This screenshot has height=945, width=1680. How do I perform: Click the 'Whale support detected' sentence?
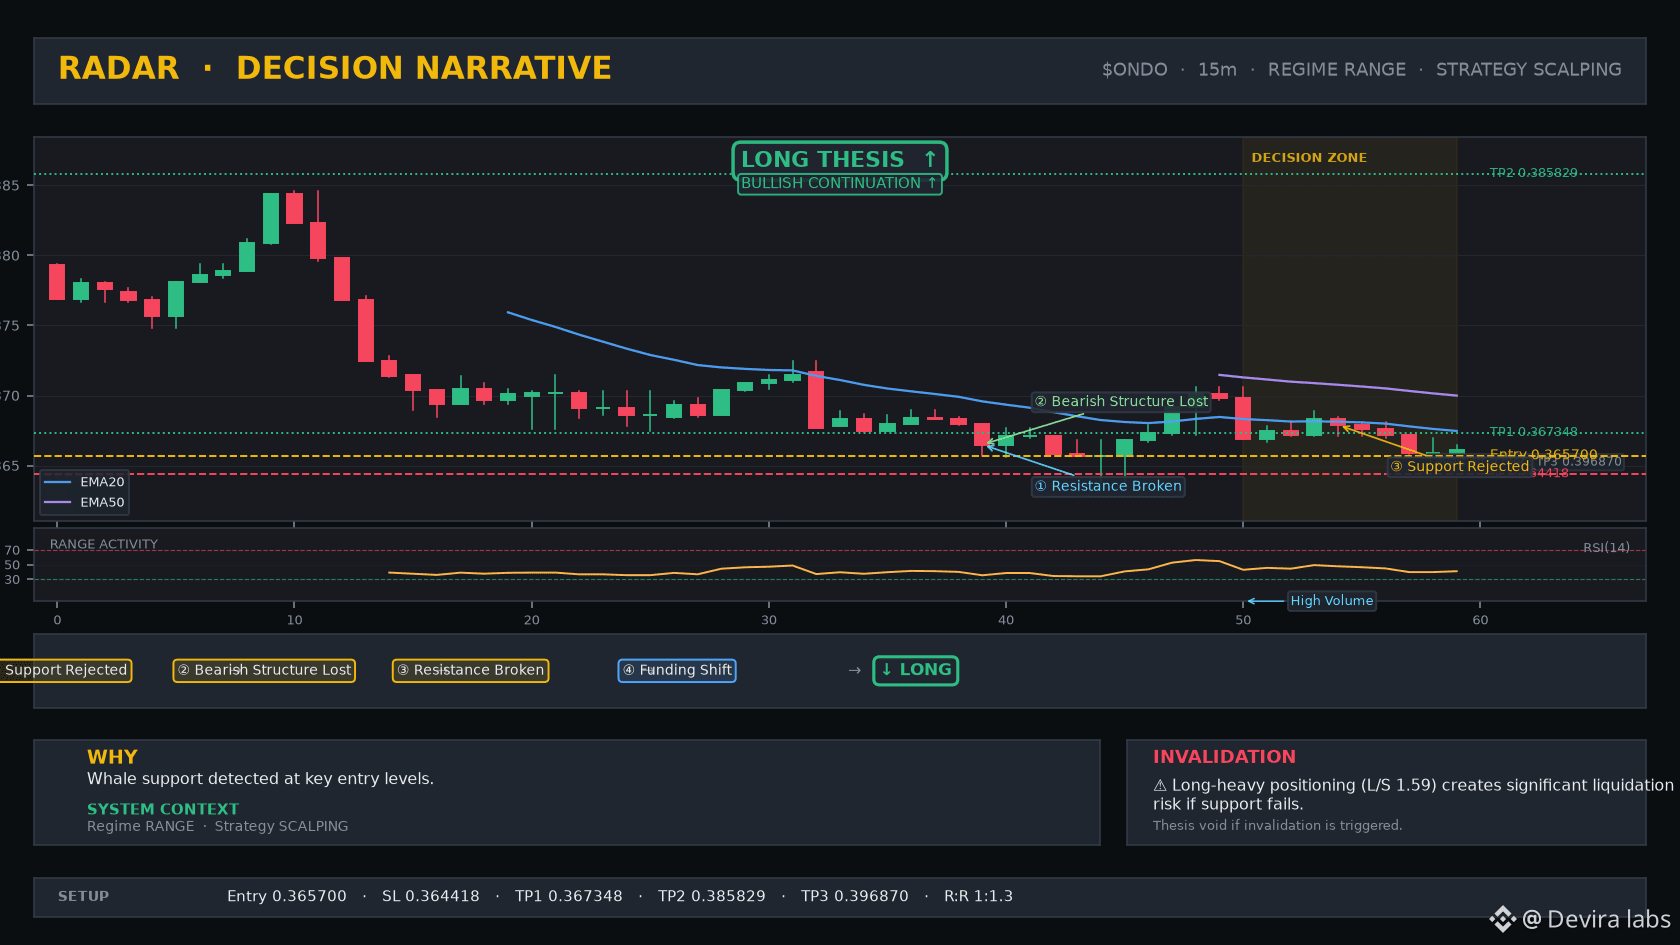click(260, 779)
